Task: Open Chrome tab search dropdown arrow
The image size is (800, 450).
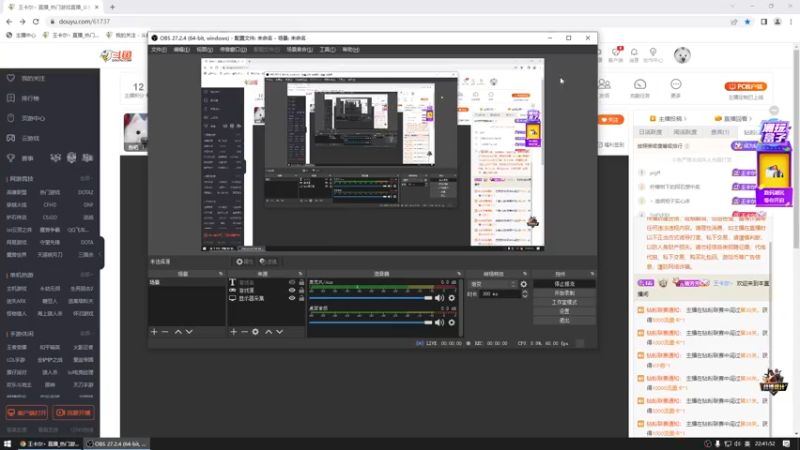Action: coord(733,7)
